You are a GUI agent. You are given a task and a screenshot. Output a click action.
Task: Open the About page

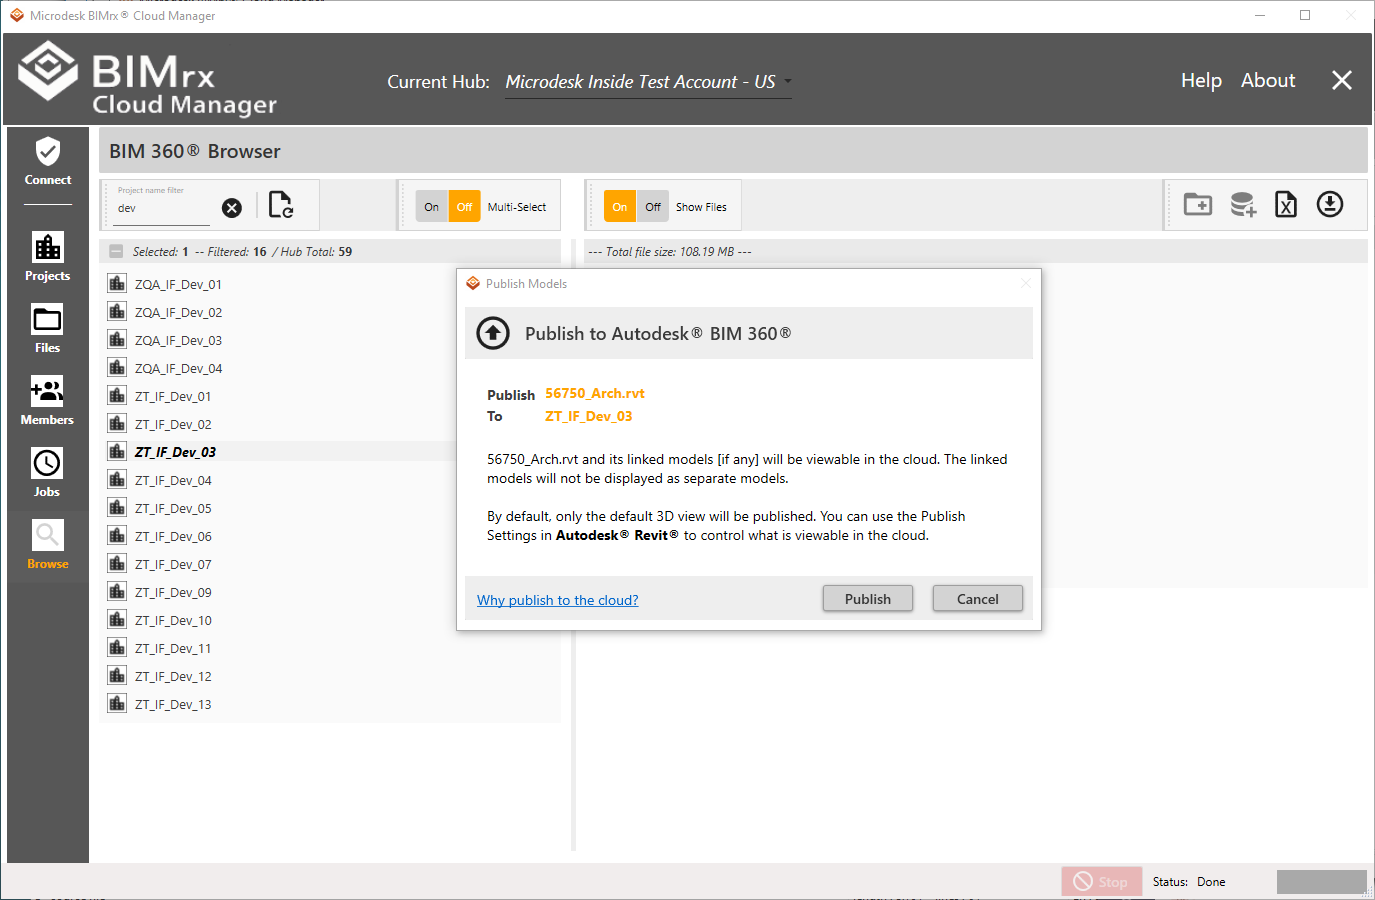click(1267, 80)
